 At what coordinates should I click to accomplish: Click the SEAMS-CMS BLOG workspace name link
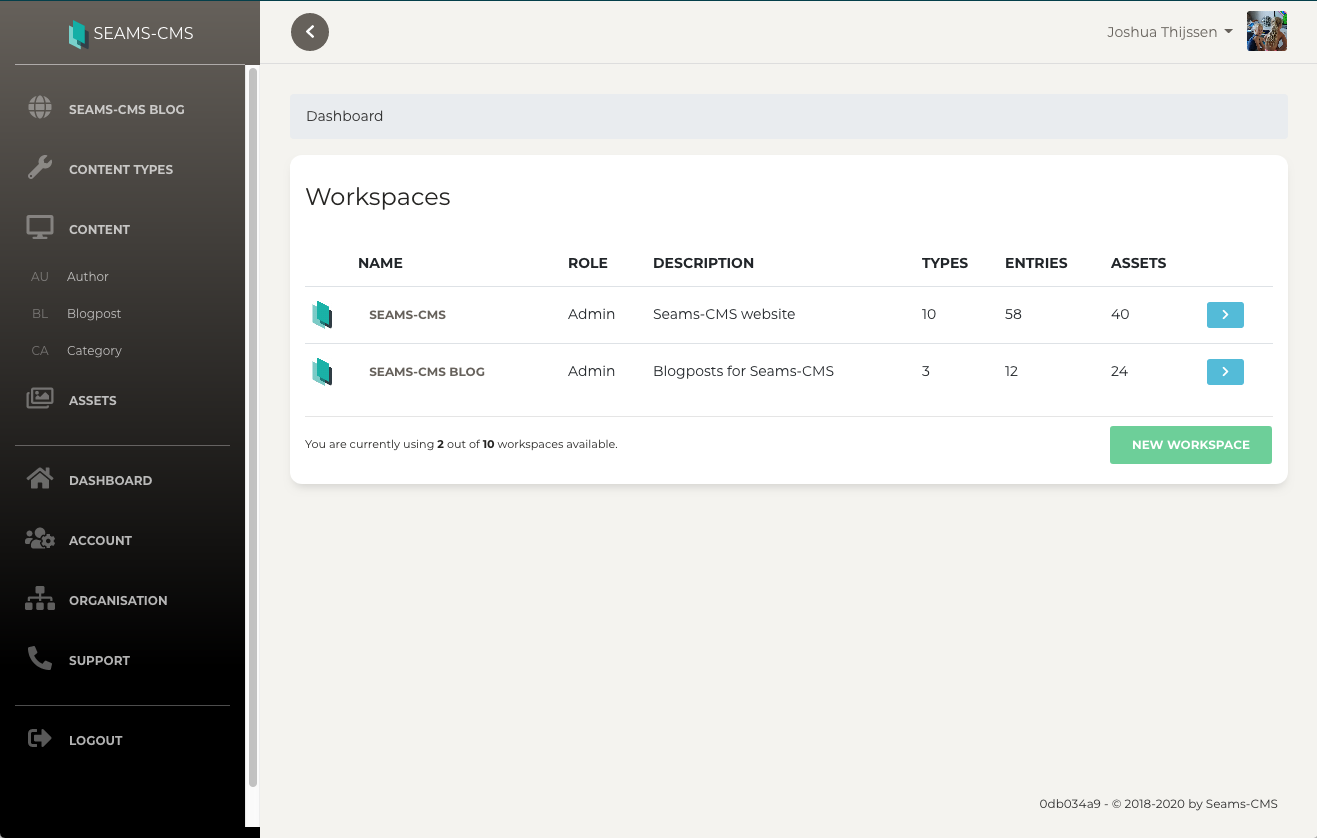click(x=426, y=372)
